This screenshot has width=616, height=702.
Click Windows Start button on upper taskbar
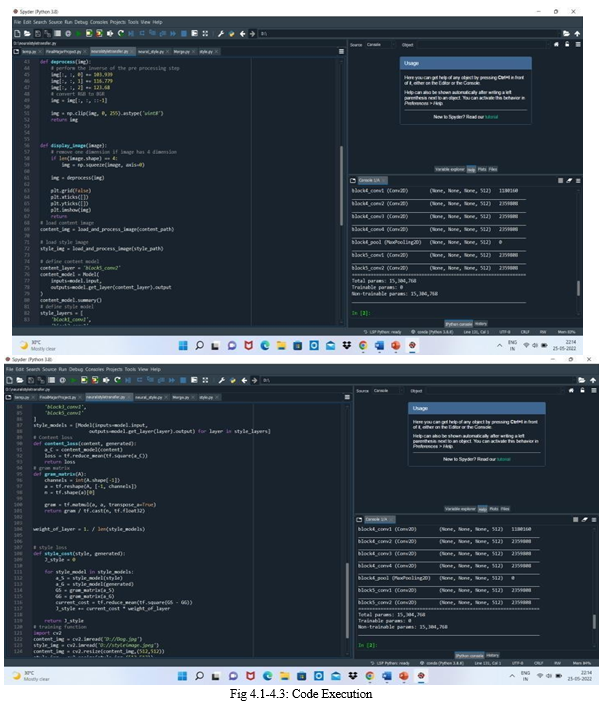[183, 345]
